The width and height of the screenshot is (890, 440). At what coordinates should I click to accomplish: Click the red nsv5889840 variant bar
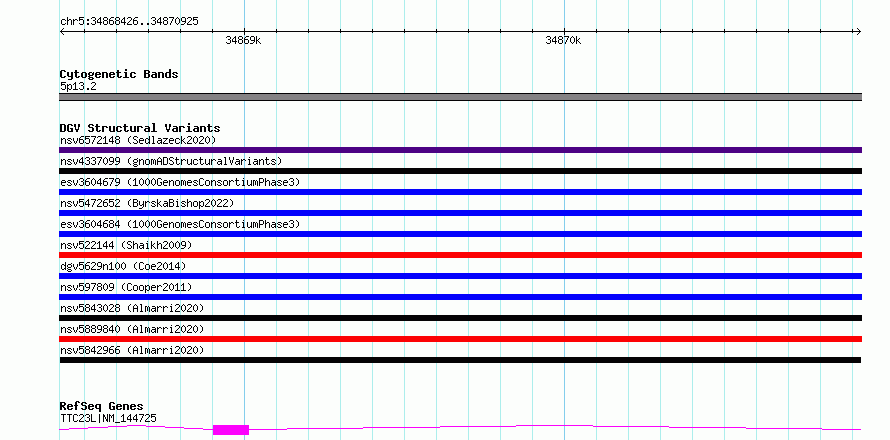point(460,339)
